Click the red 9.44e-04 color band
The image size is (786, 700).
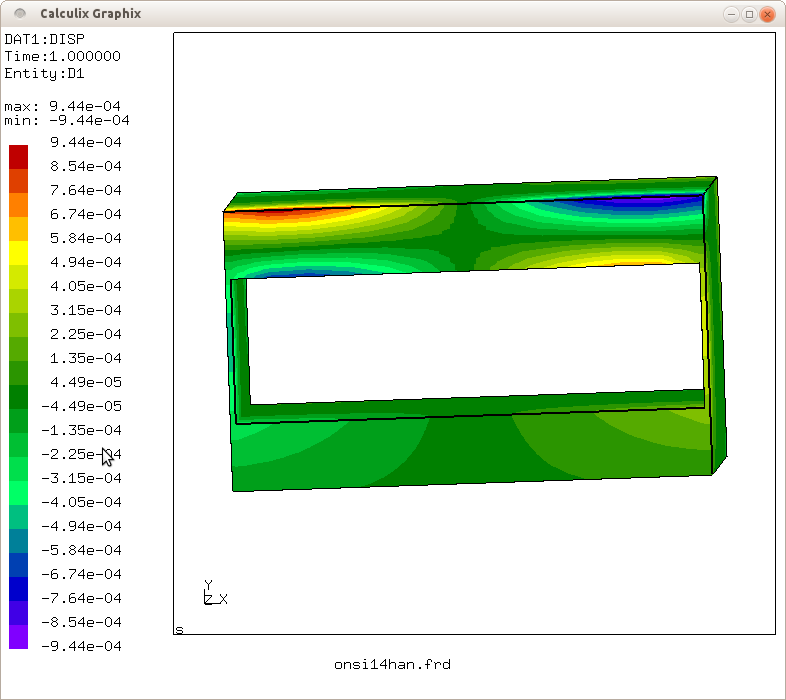coord(19,157)
